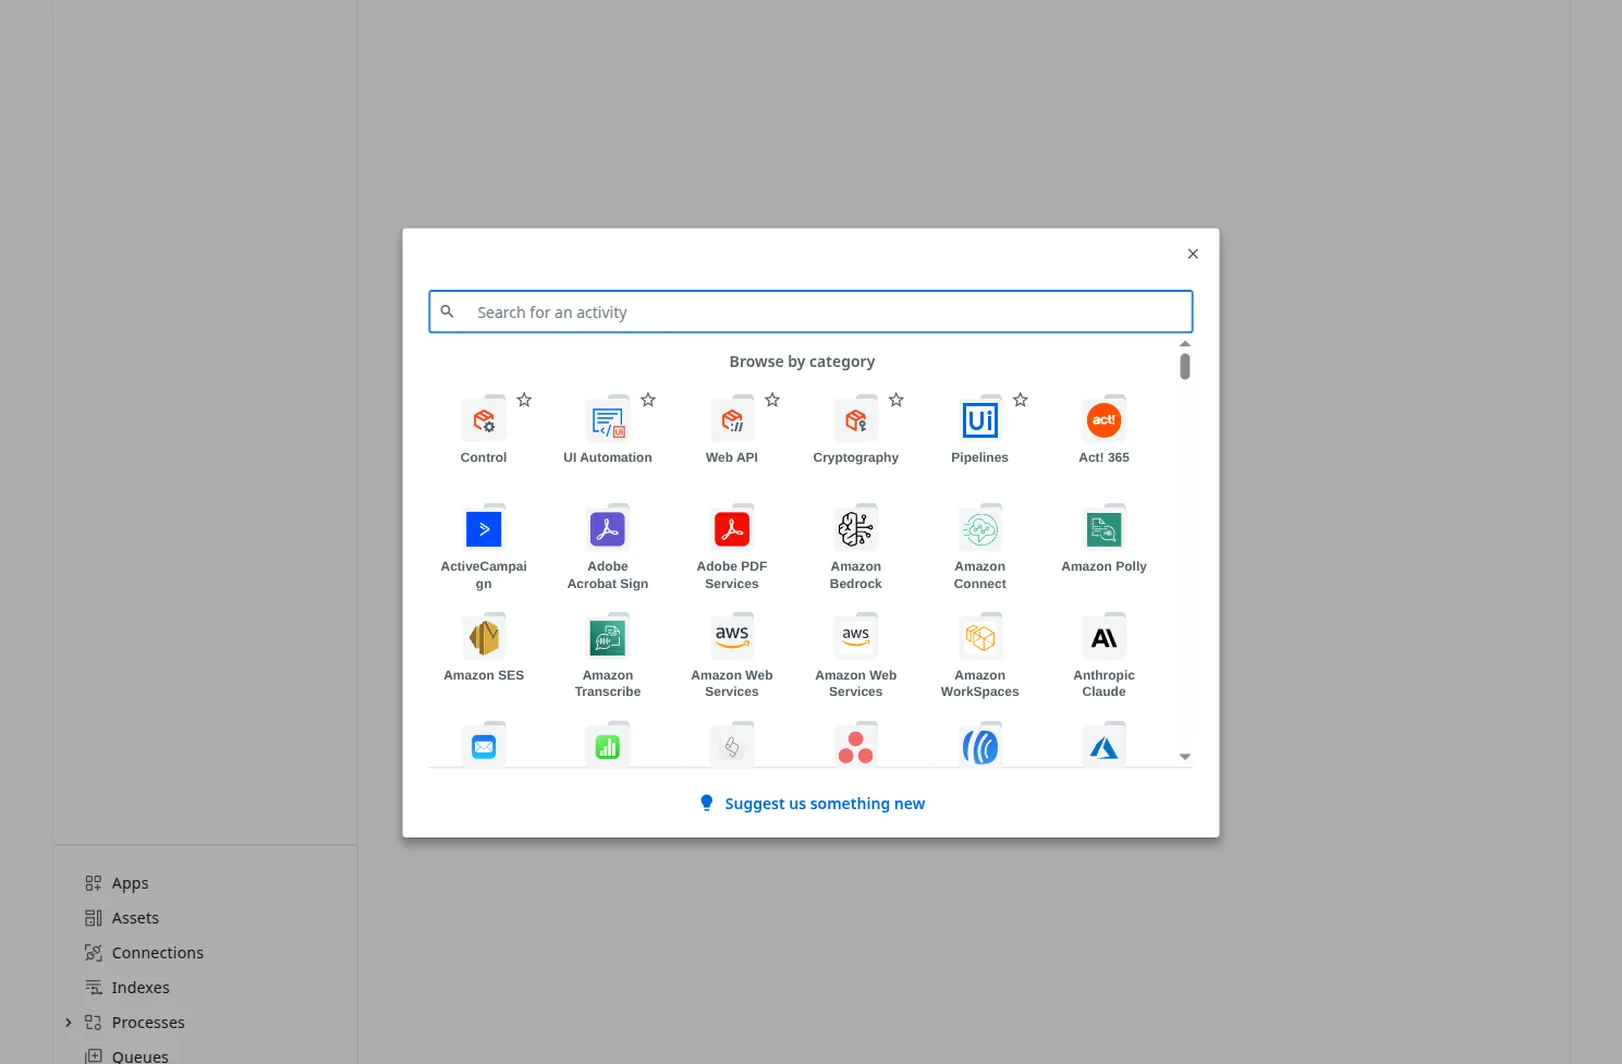Focus the Search for an activity field
Screen dimensions: 1622x1064
click(811, 312)
